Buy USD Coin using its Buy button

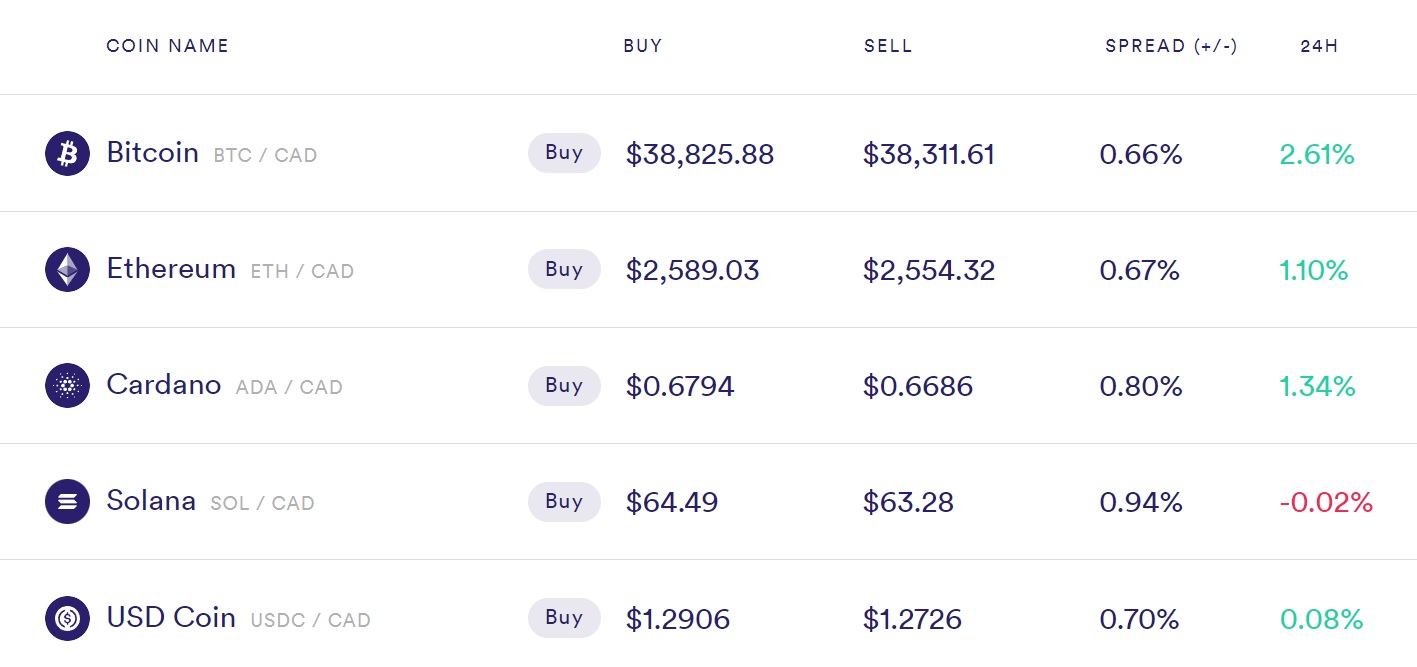tap(564, 617)
